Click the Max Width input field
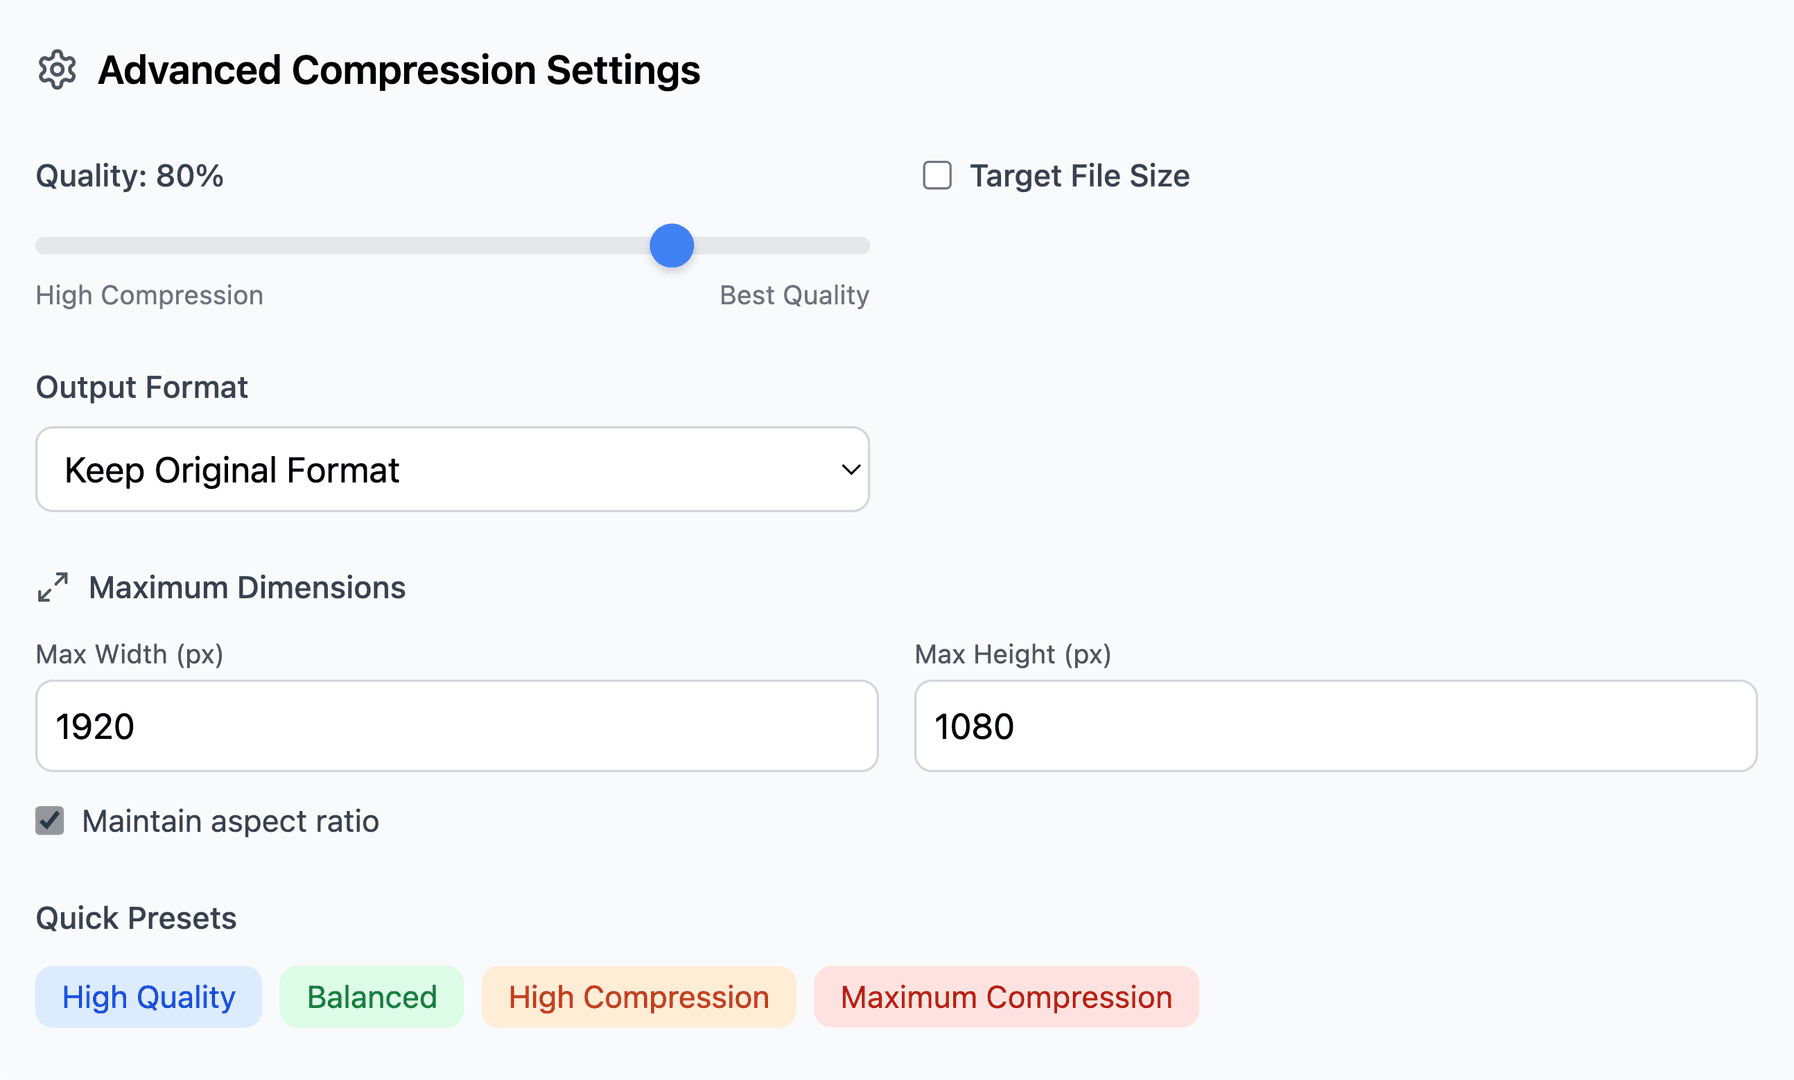Image resolution: width=1794 pixels, height=1080 pixels. coord(456,726)
